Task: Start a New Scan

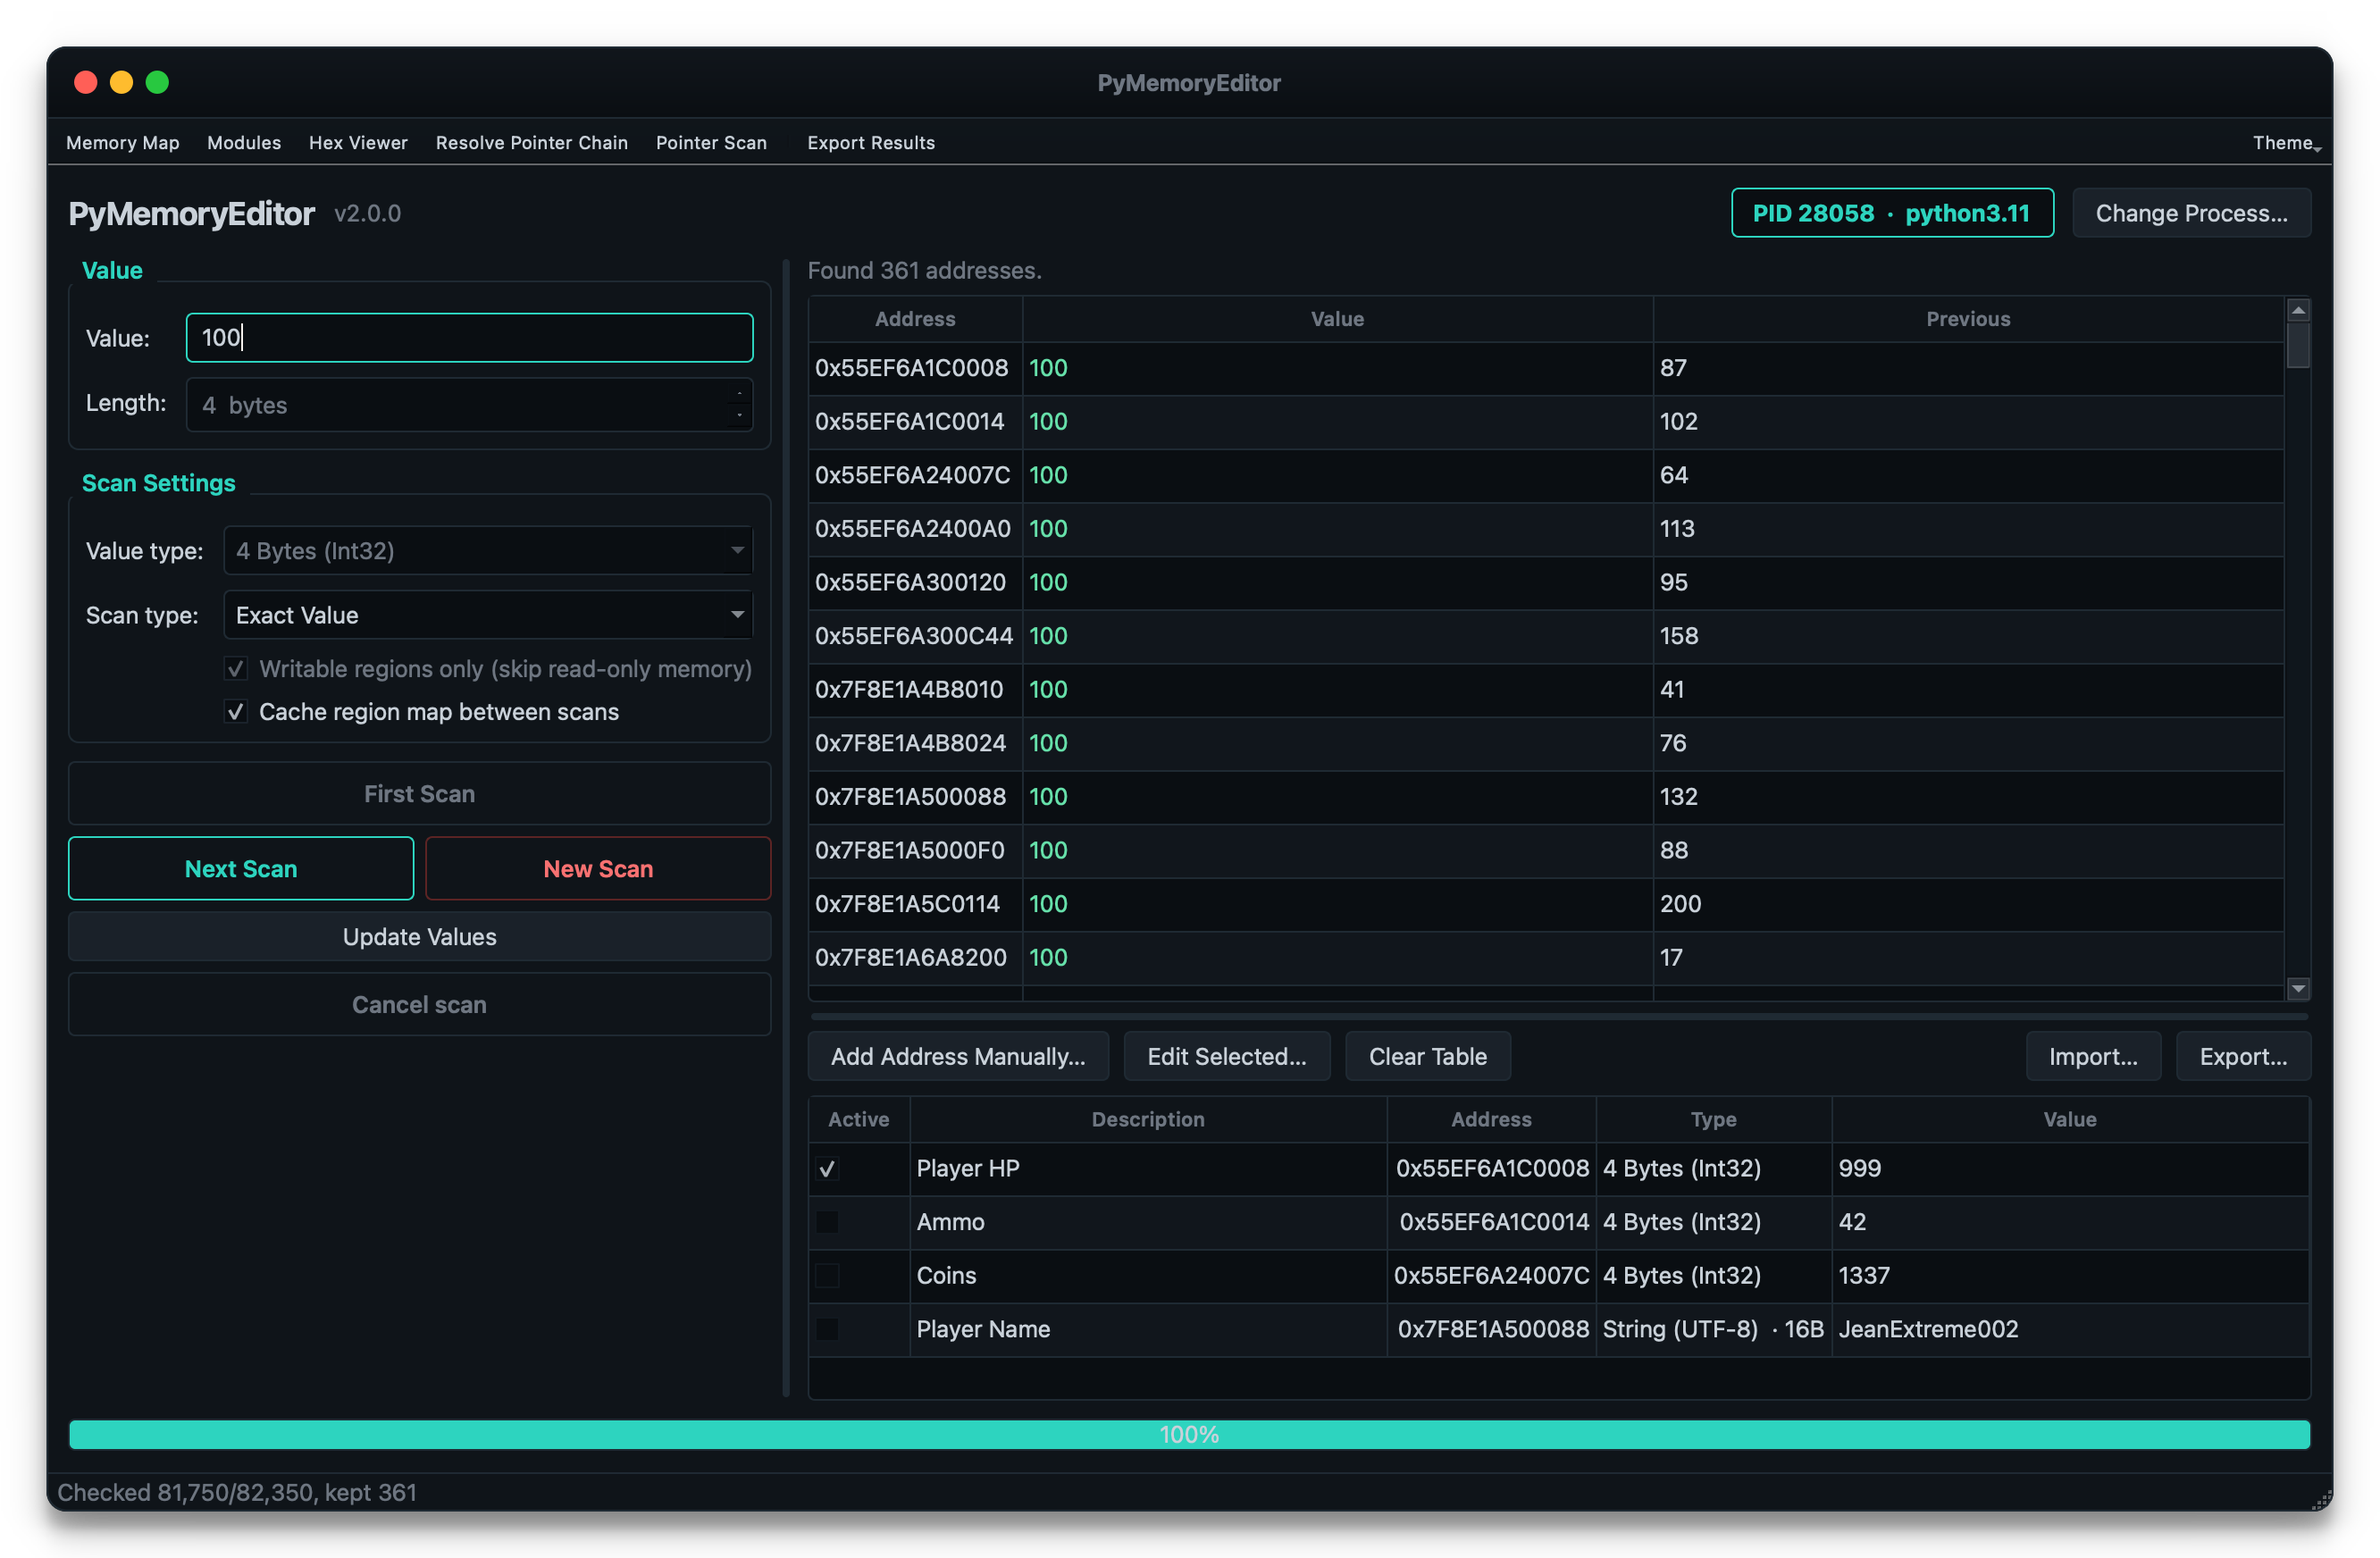Action: coord(598,868)
